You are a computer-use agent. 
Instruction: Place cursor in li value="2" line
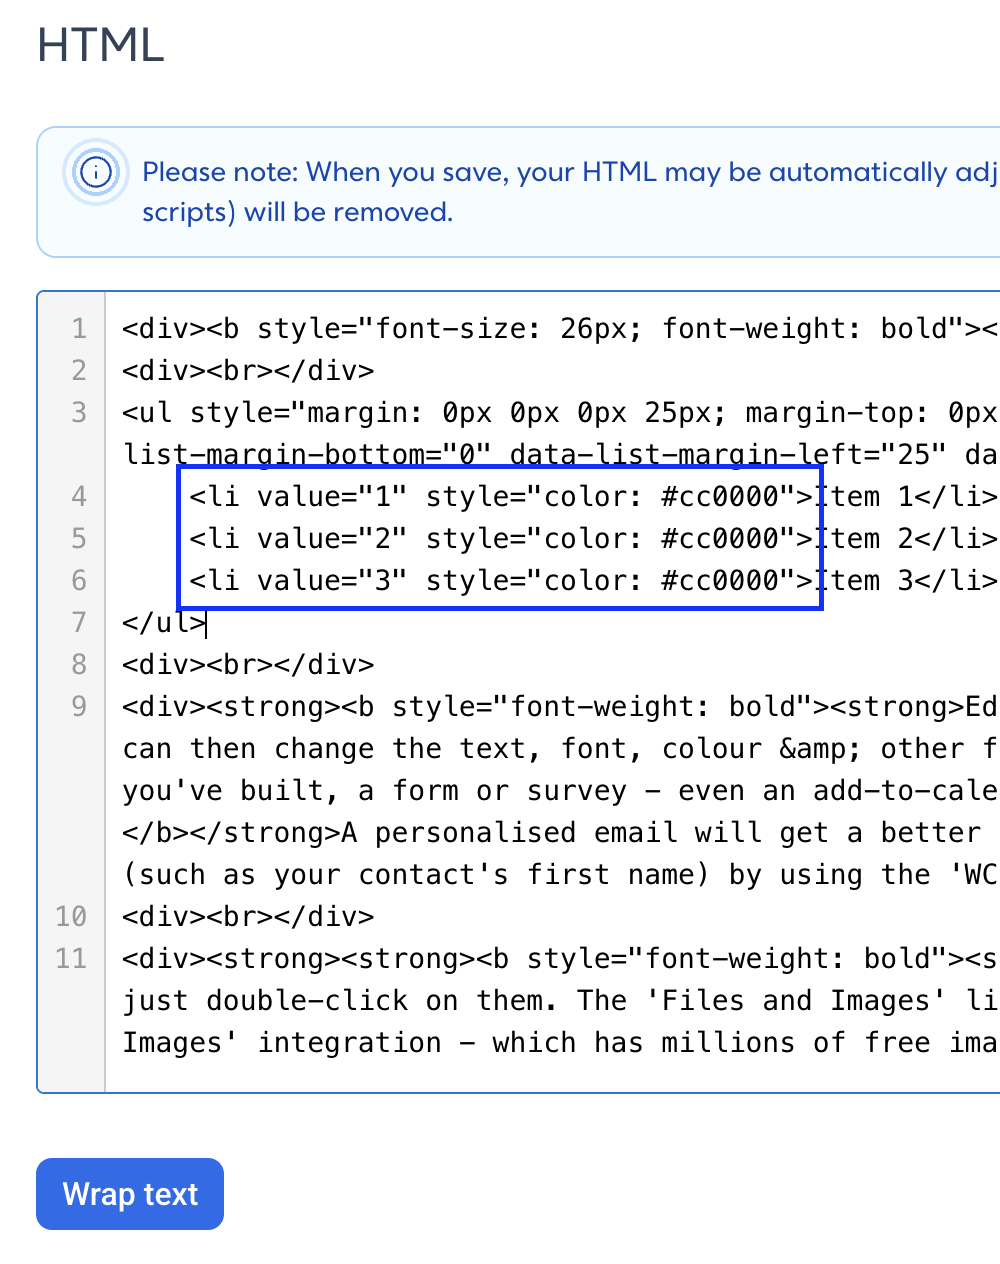[x=593, y=539]
